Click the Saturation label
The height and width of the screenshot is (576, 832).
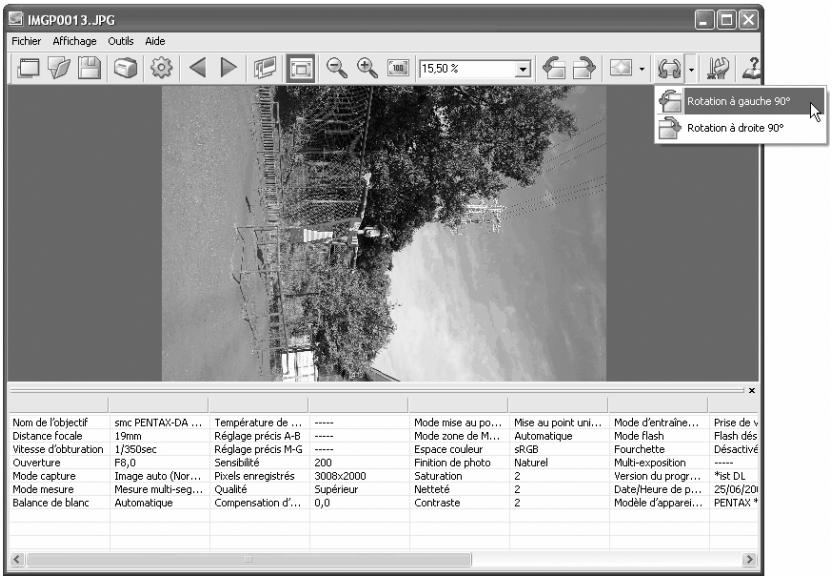[438, 476]
